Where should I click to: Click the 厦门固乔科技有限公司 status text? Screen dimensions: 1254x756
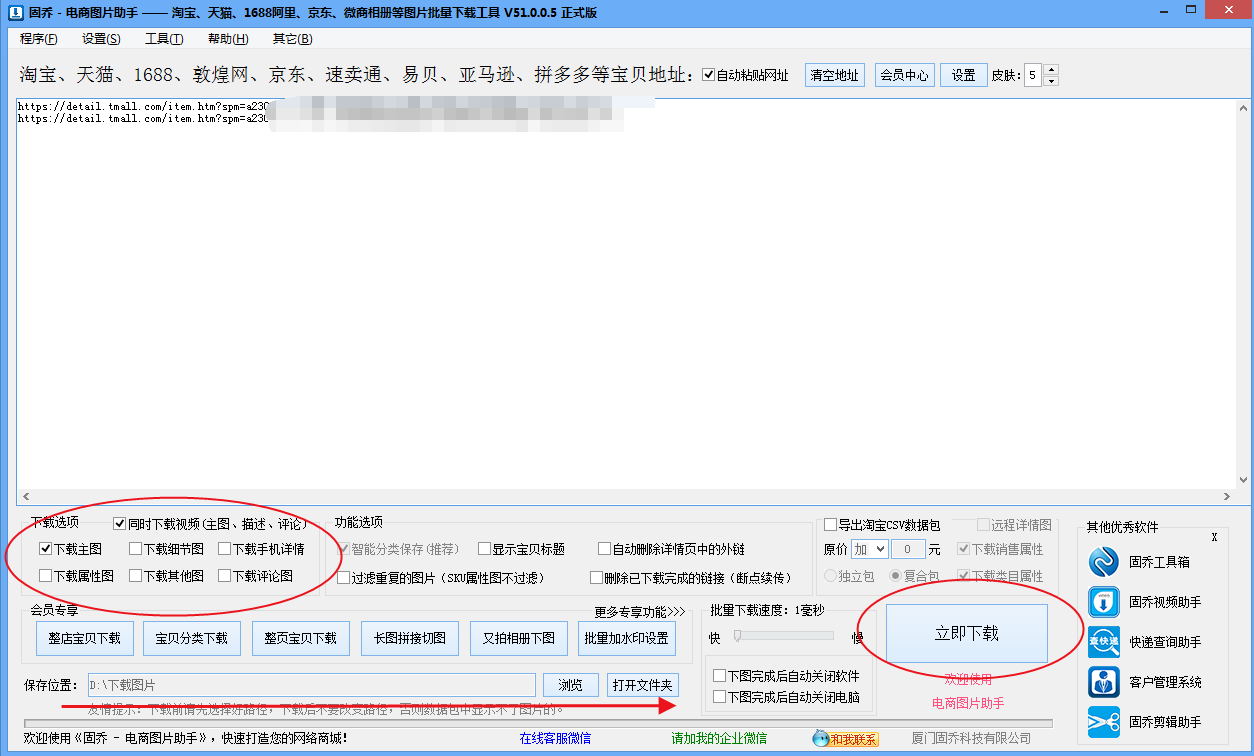[971, 739]
